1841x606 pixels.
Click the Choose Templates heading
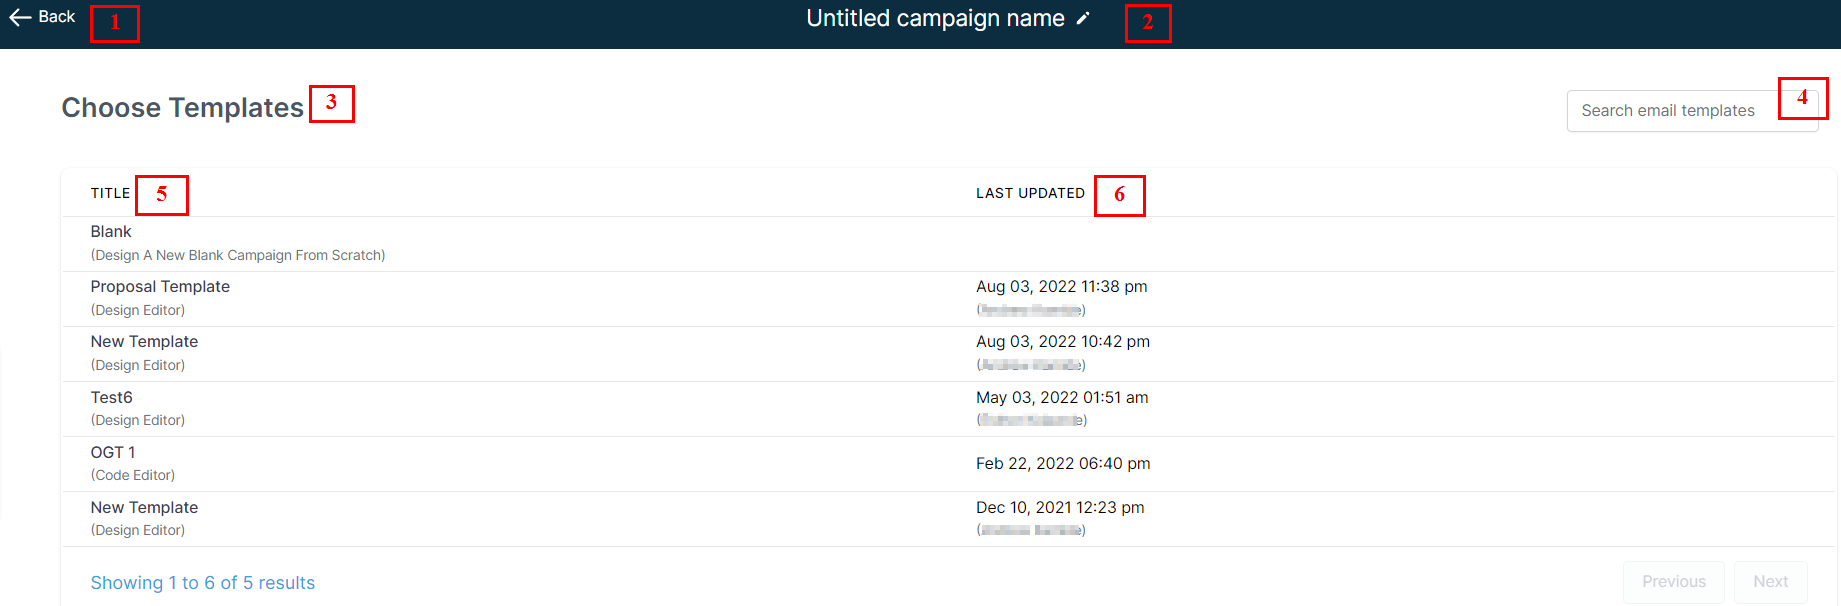(x=183, y=108)
